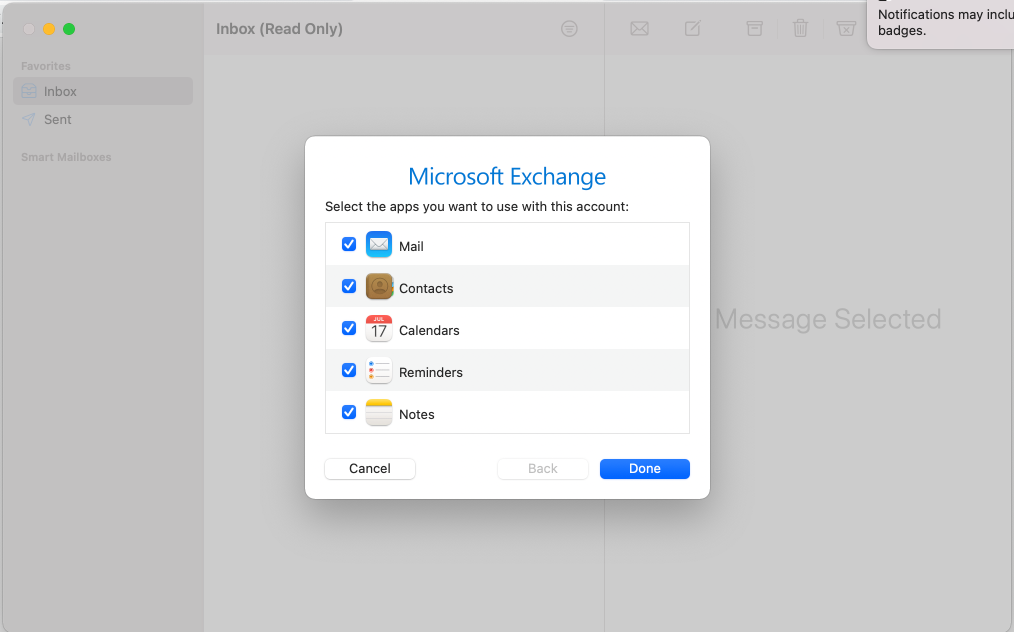Click the Inbox (Read Only) window title
The image size is (1014, 632).
coord(279,29)
